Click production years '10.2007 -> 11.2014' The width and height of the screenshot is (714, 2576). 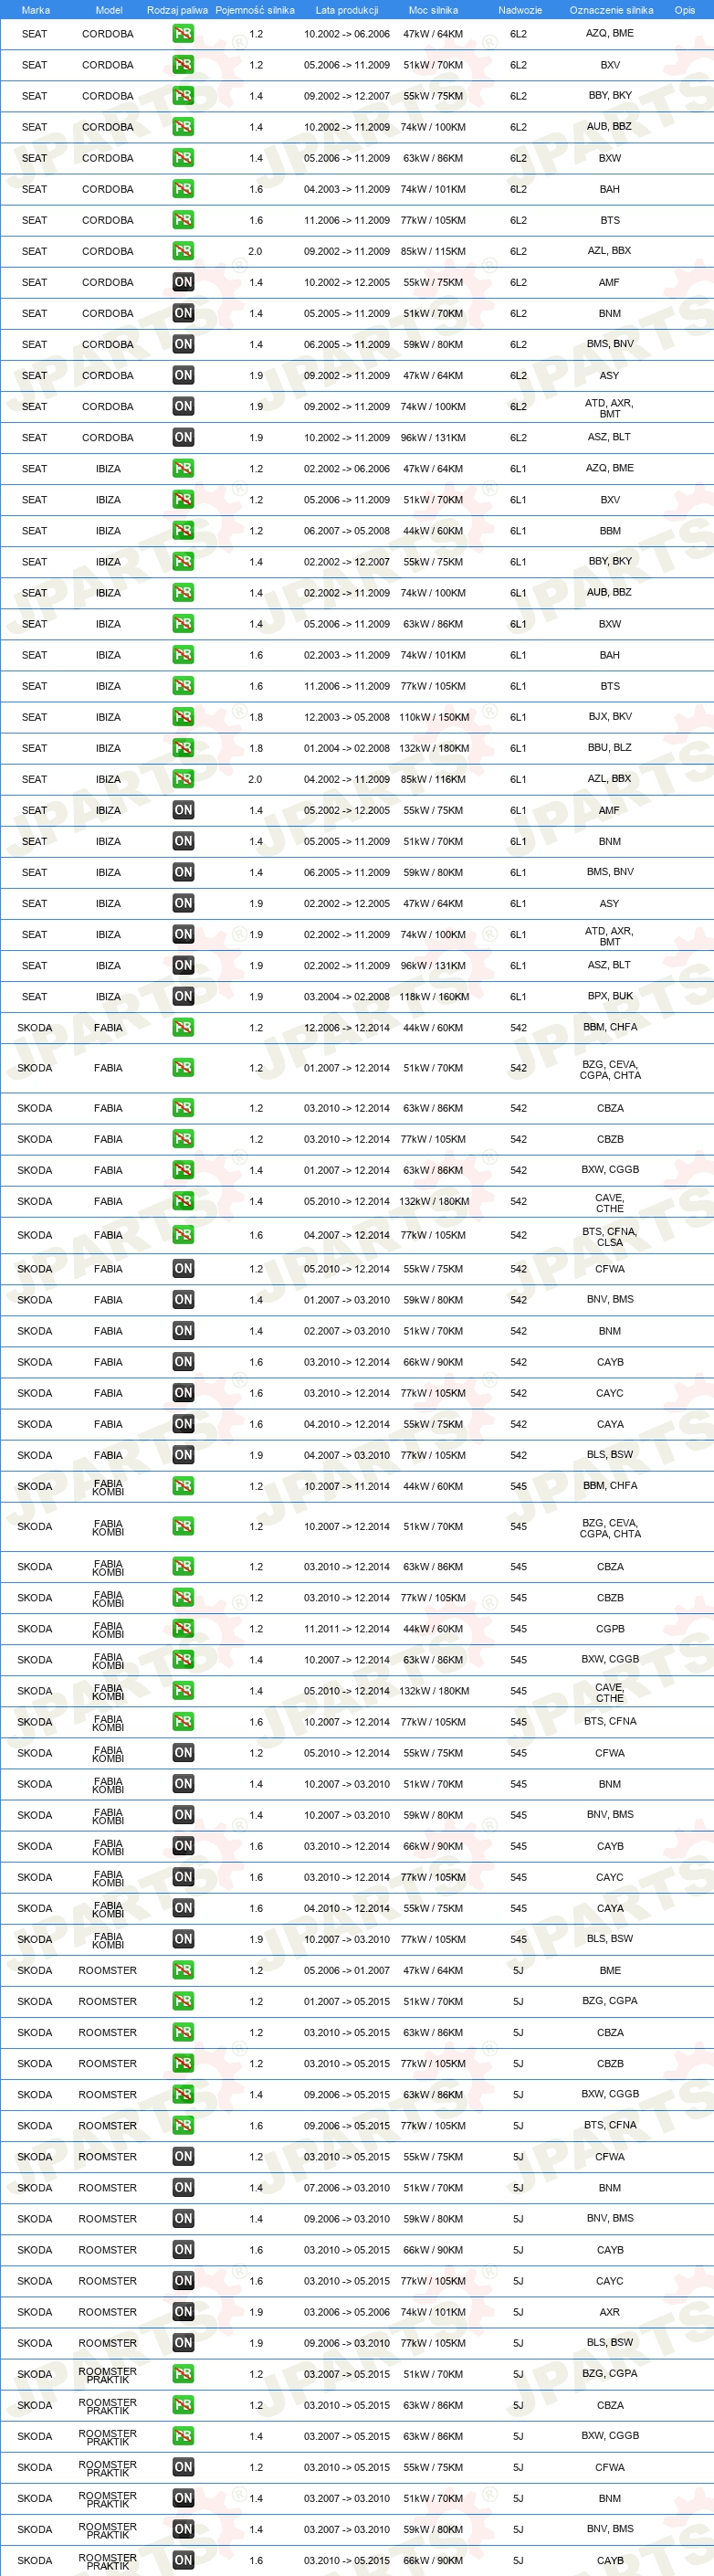click(x=347, y=1486)
